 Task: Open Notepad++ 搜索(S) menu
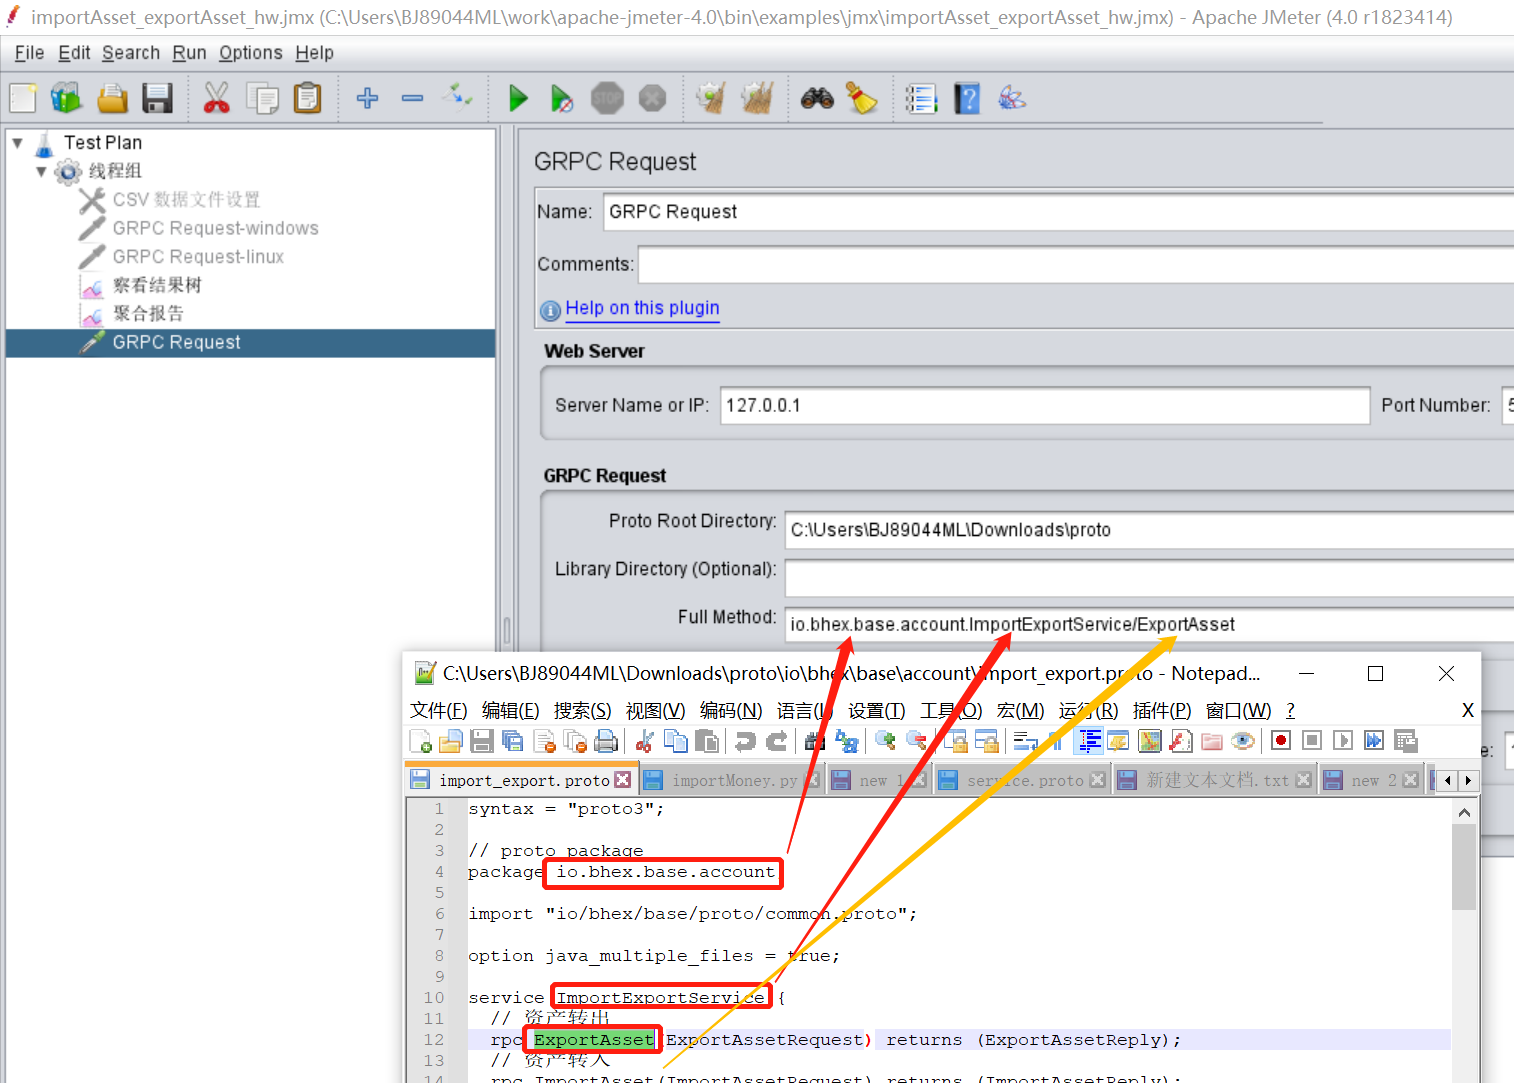583,710
